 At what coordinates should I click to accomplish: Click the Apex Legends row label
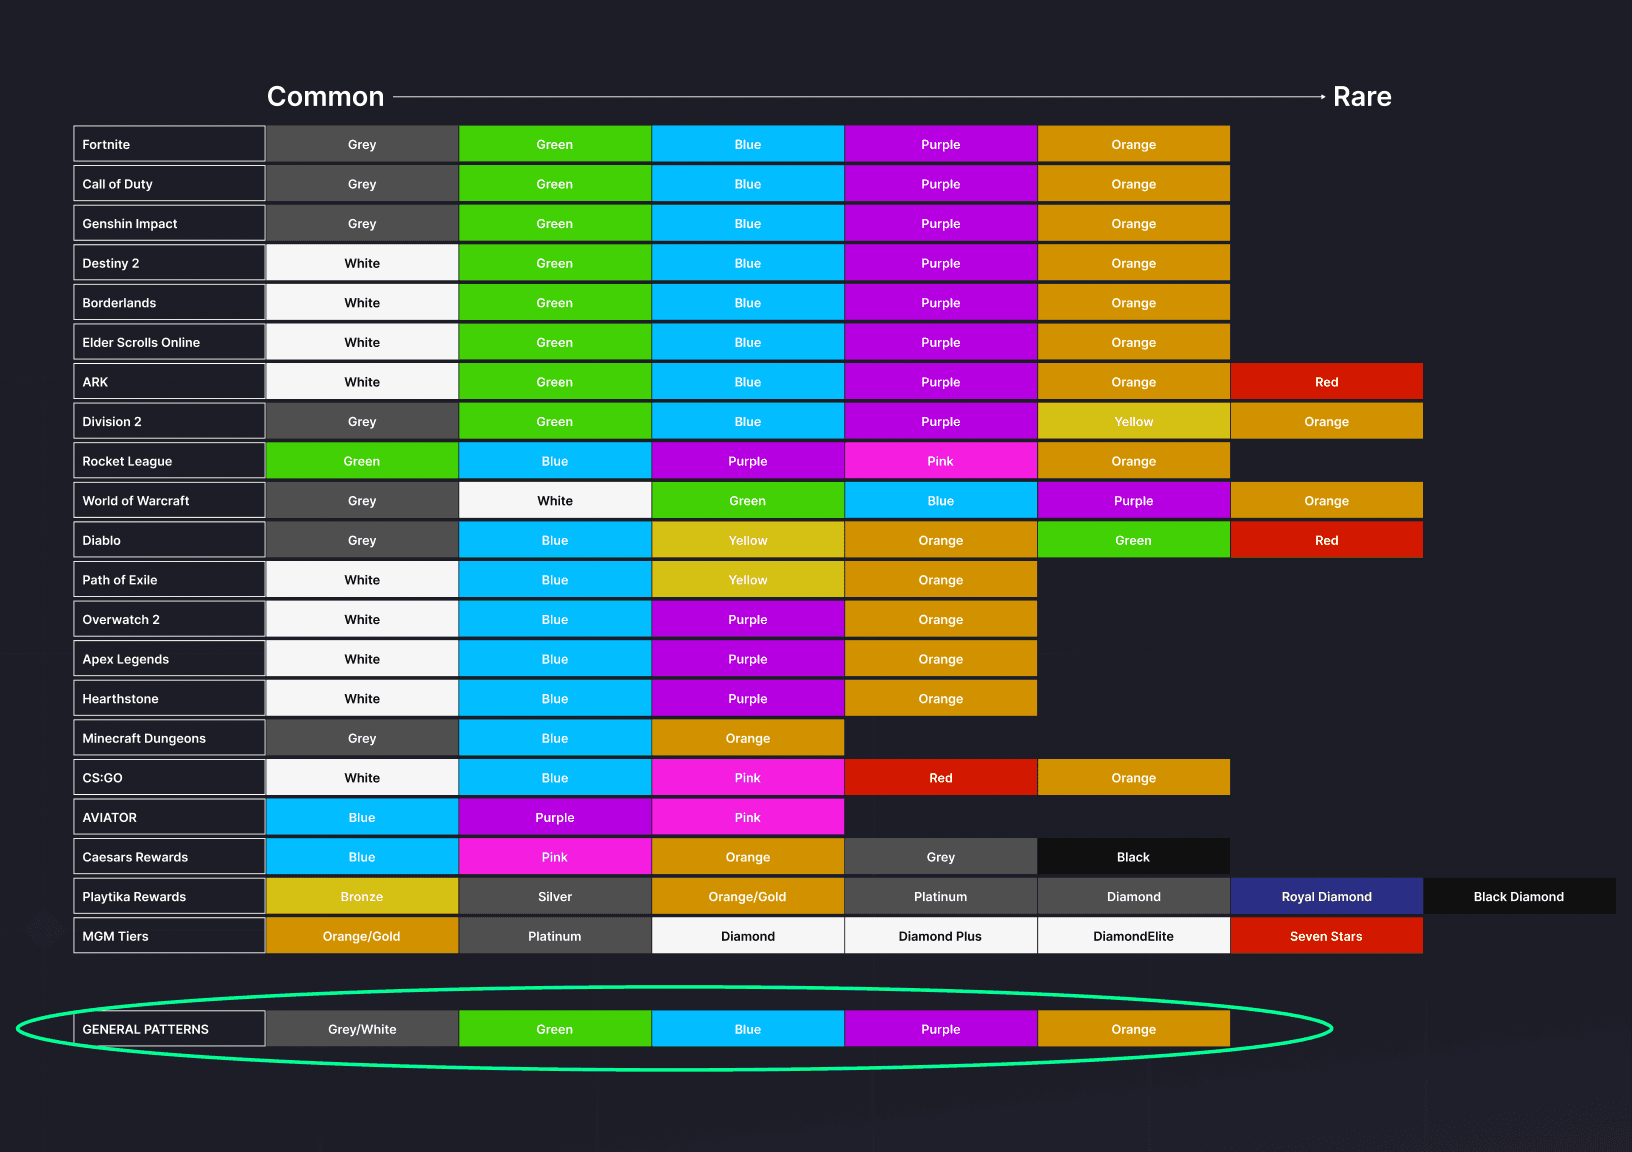click(x=169, y=659)
